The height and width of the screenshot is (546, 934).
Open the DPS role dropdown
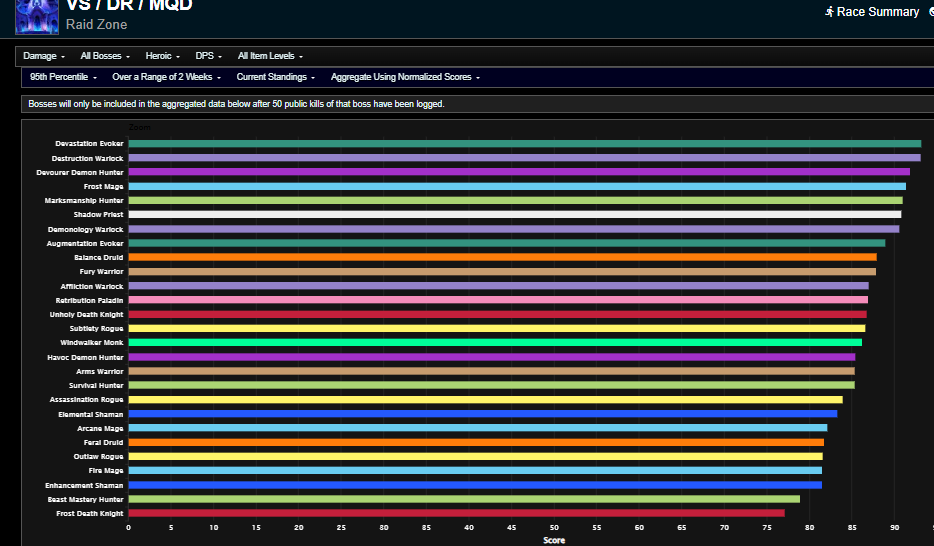tap(208, 56)
